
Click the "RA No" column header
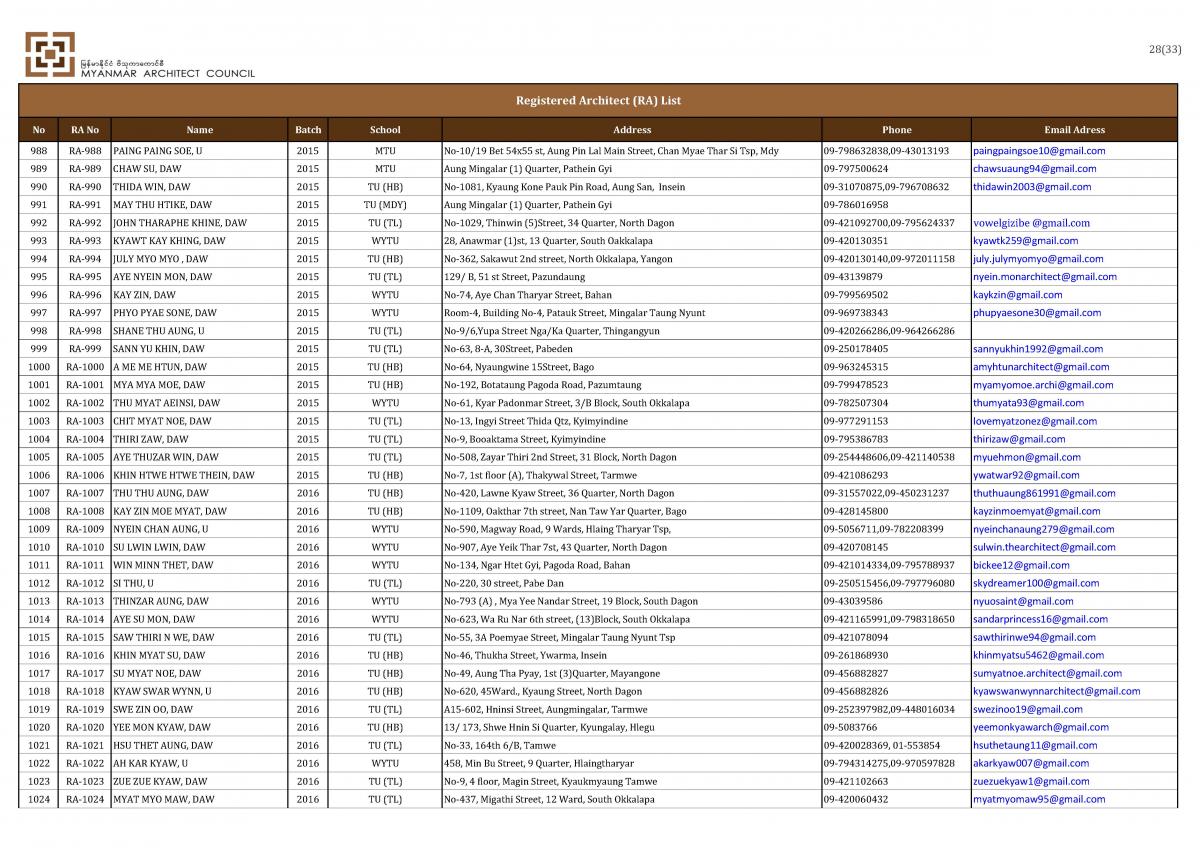pos(85,130)
